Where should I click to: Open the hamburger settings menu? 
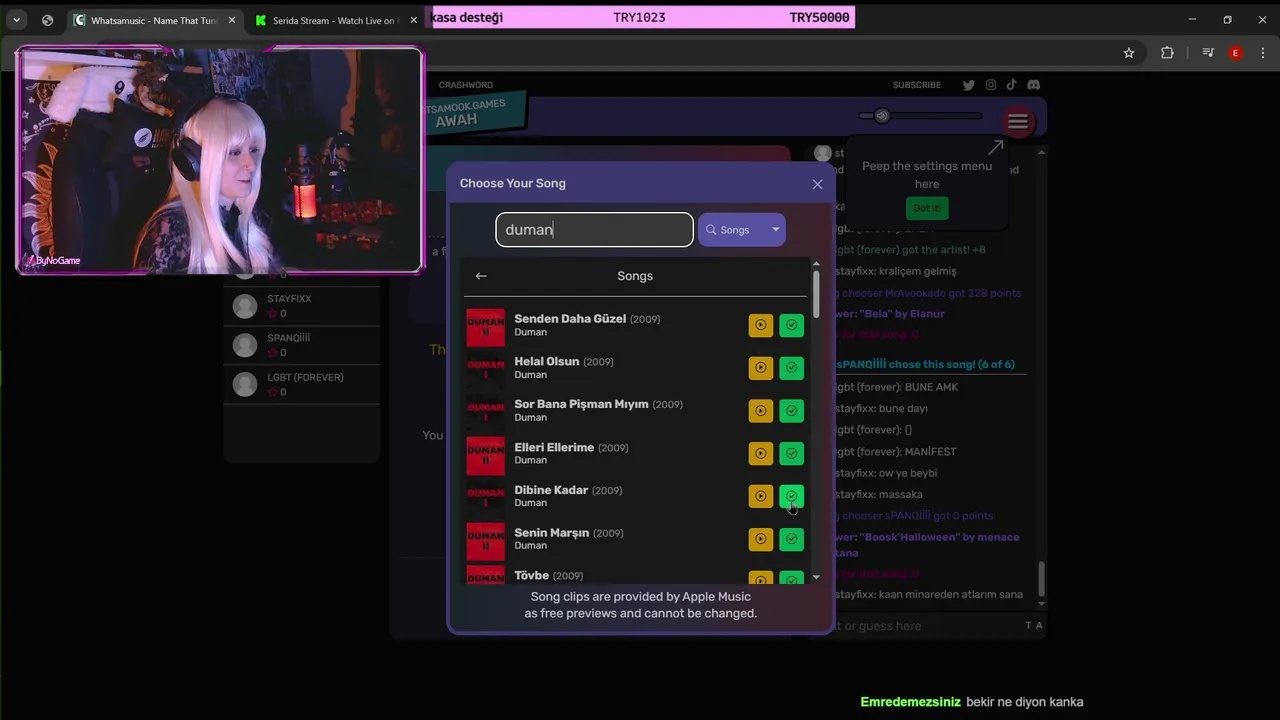tap(1018, 122)
